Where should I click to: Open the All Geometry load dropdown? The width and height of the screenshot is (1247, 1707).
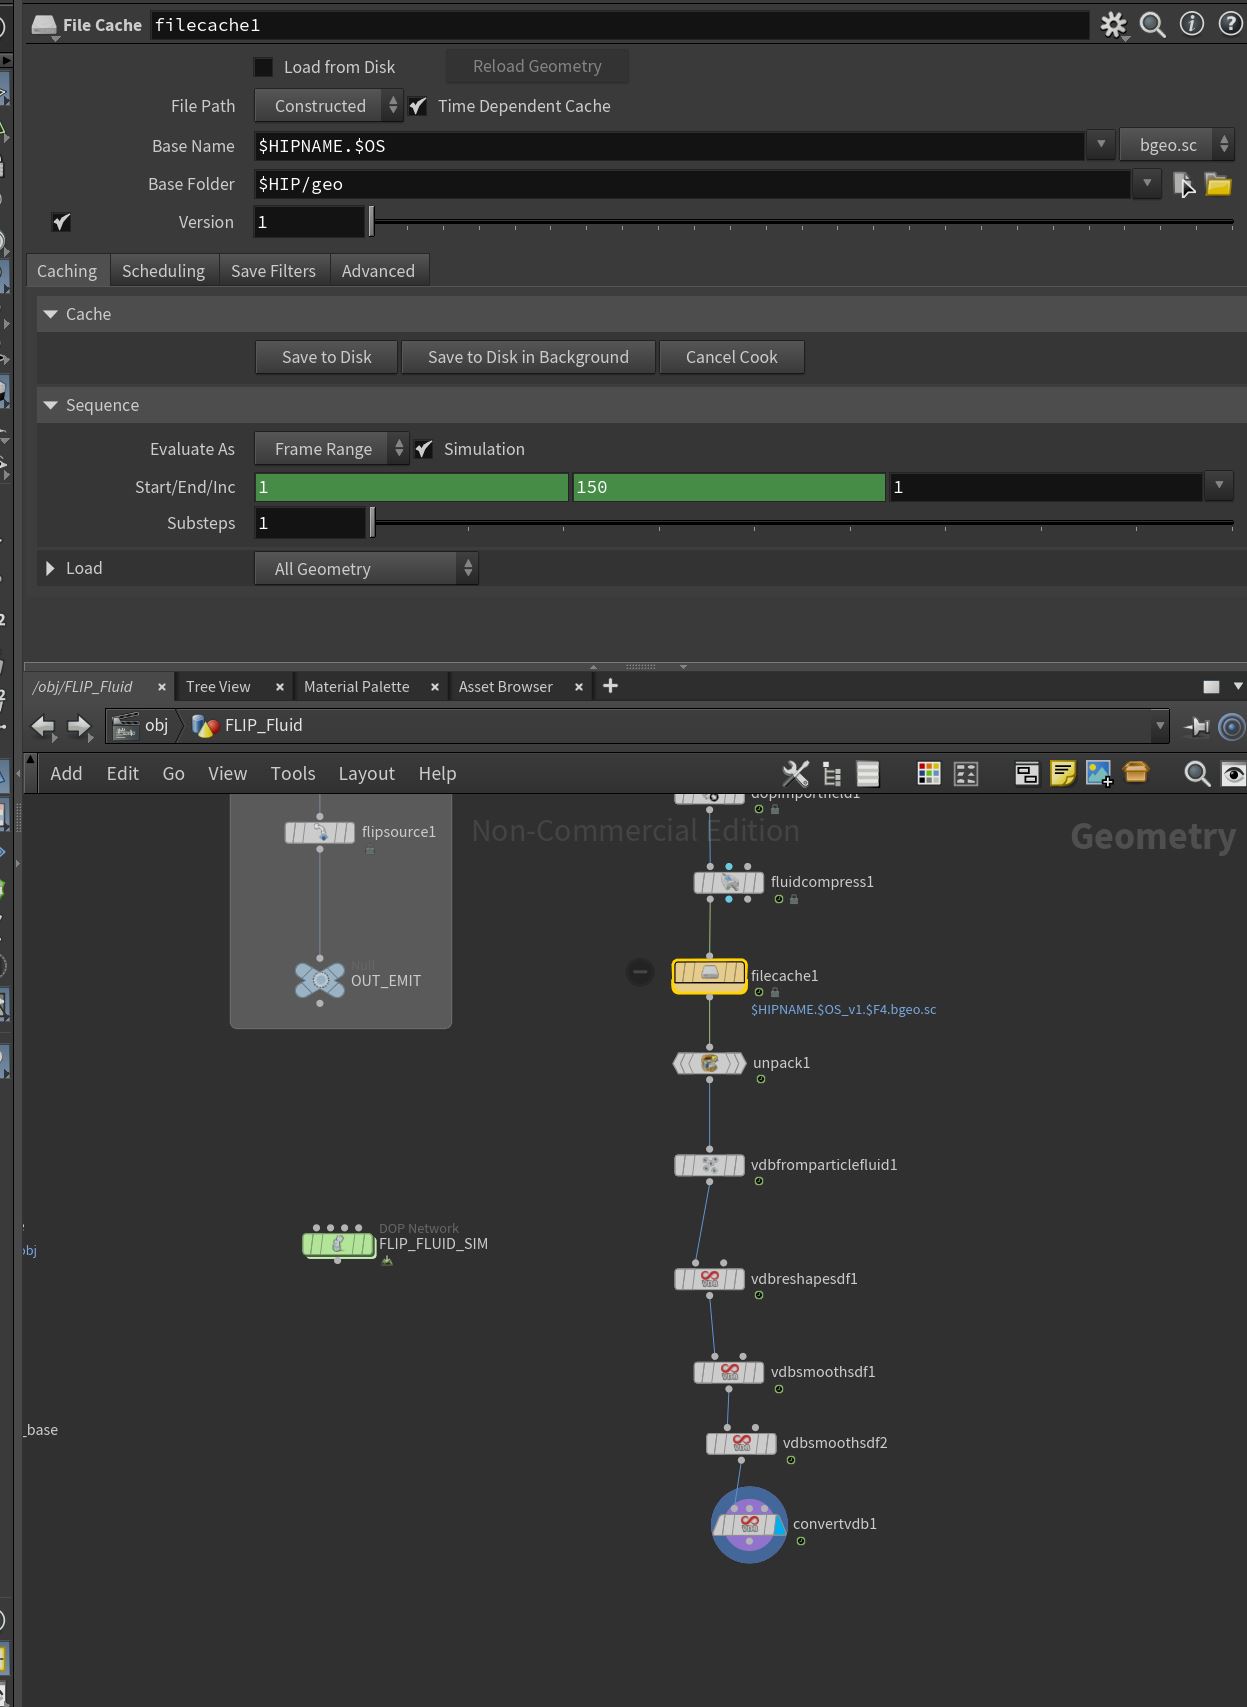[366, 569]
